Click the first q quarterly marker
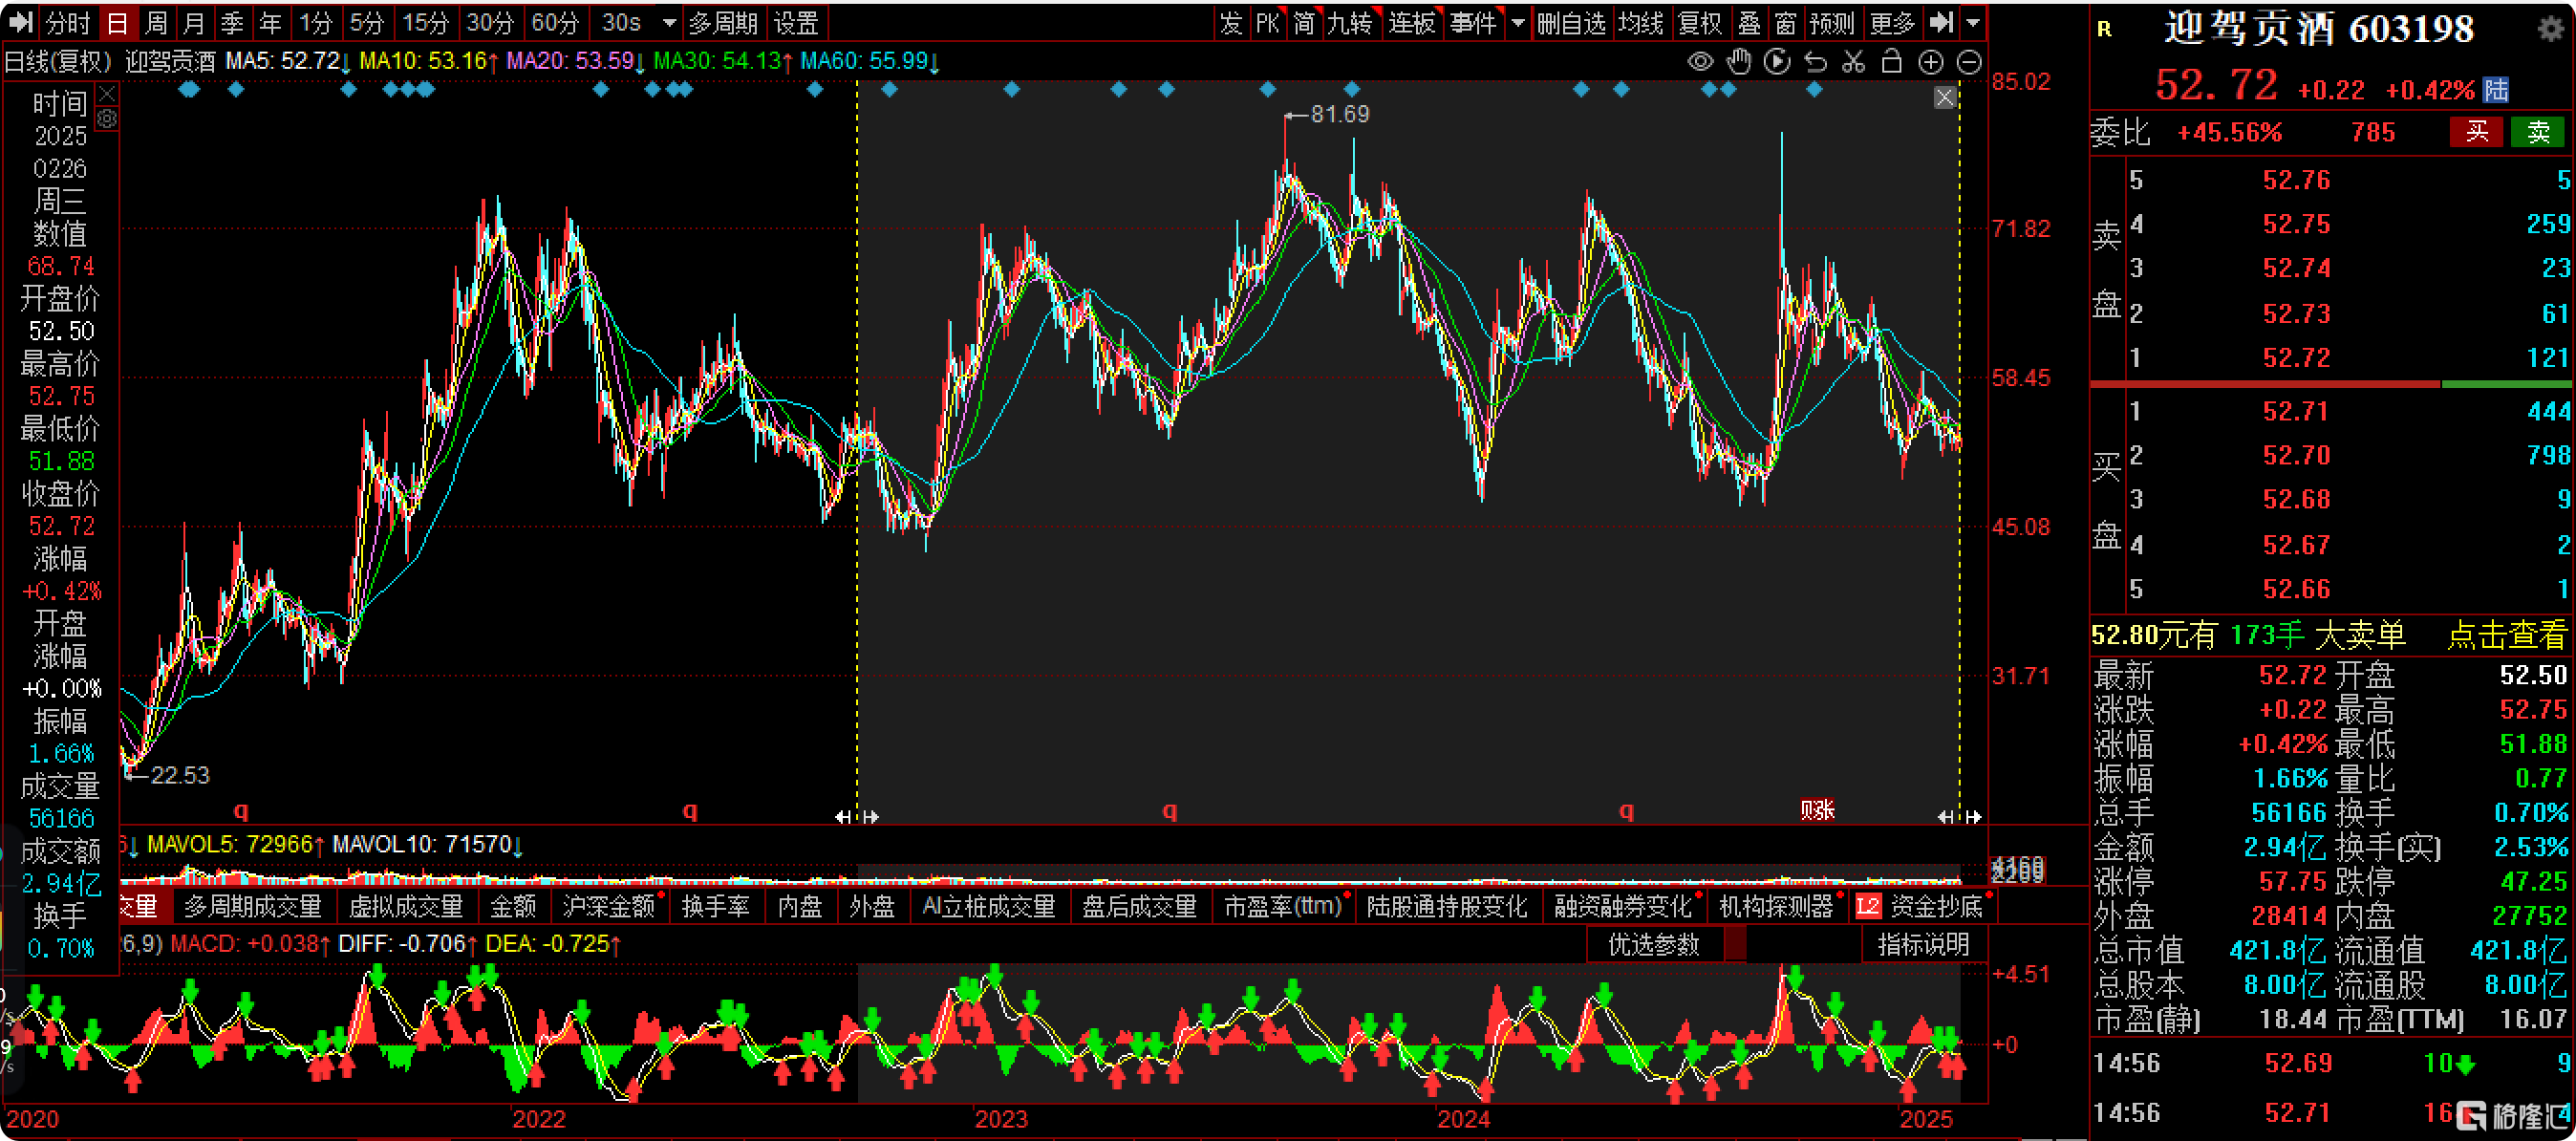2576x1141 pixels. click(241, 811)
